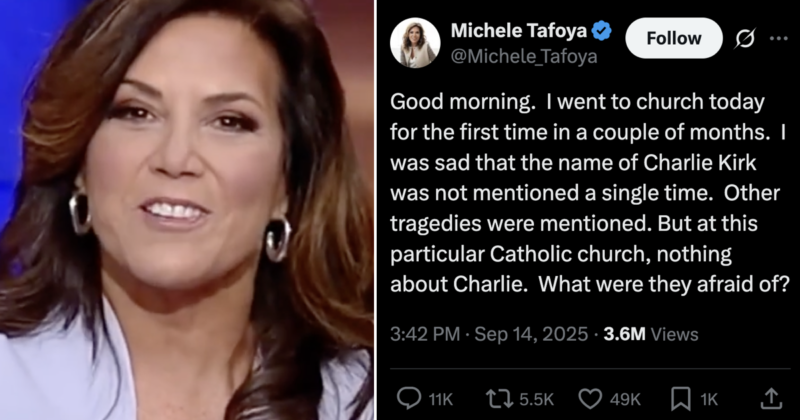The height and width of the screenshot is (420, 800).
Task: Open the three-dot more options menu
Action: point(779,38)
